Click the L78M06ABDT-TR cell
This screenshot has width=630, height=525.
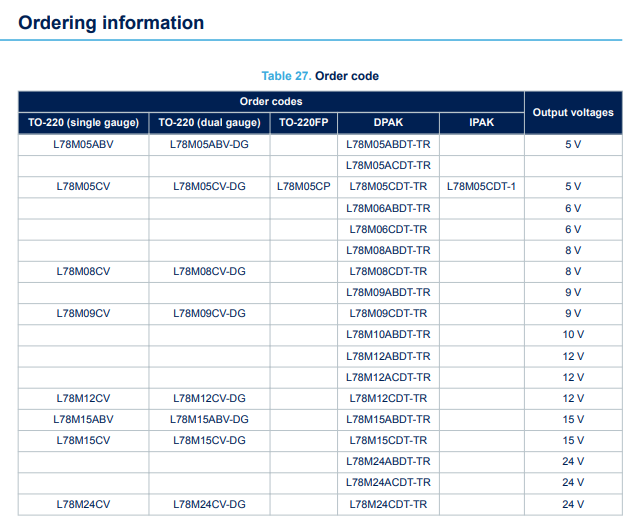[x=388, y=208]
